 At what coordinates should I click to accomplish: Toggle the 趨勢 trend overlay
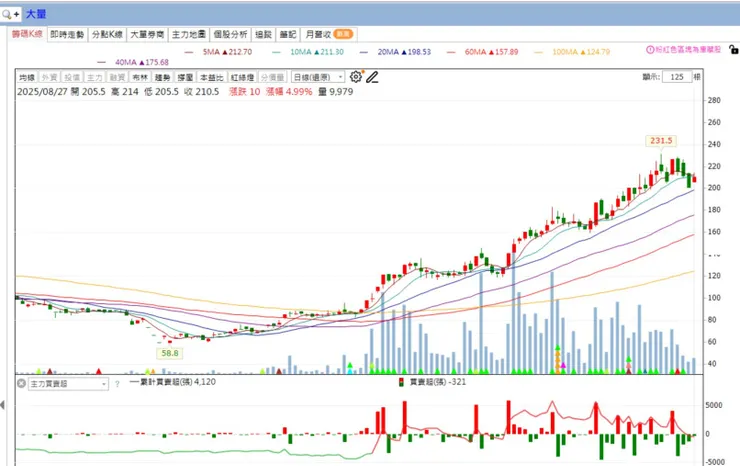[x=163, y=77]
